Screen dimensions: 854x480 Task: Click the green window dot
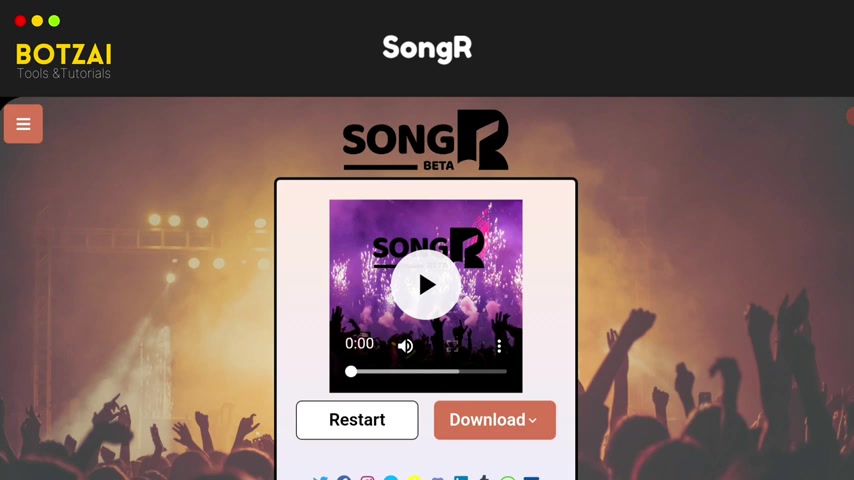(54, 21)
